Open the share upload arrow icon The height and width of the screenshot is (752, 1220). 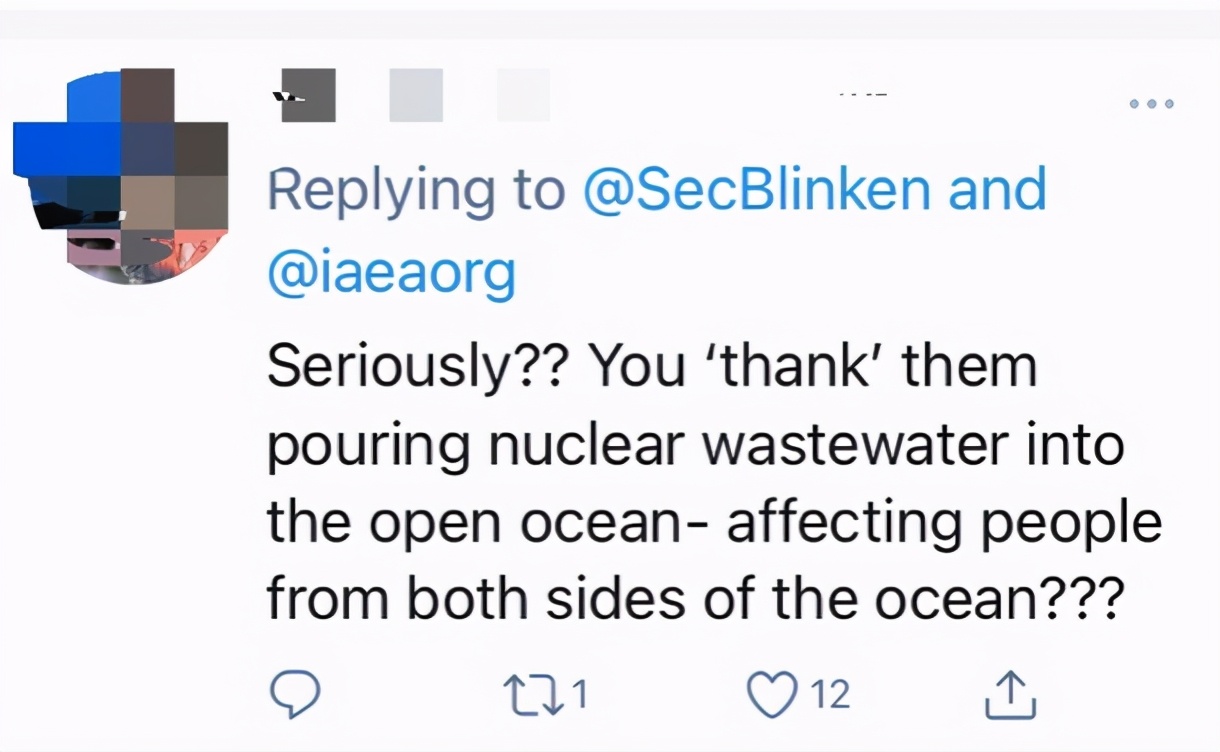pyautogui.click(x=1010, y=694)
